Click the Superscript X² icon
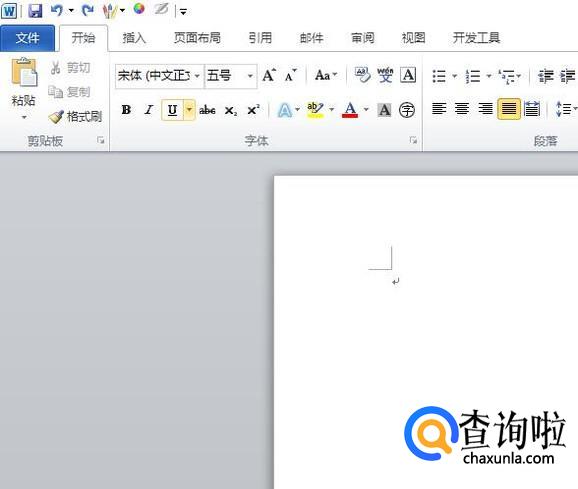Viewport: 578px width, 489px height. (253, 109)
